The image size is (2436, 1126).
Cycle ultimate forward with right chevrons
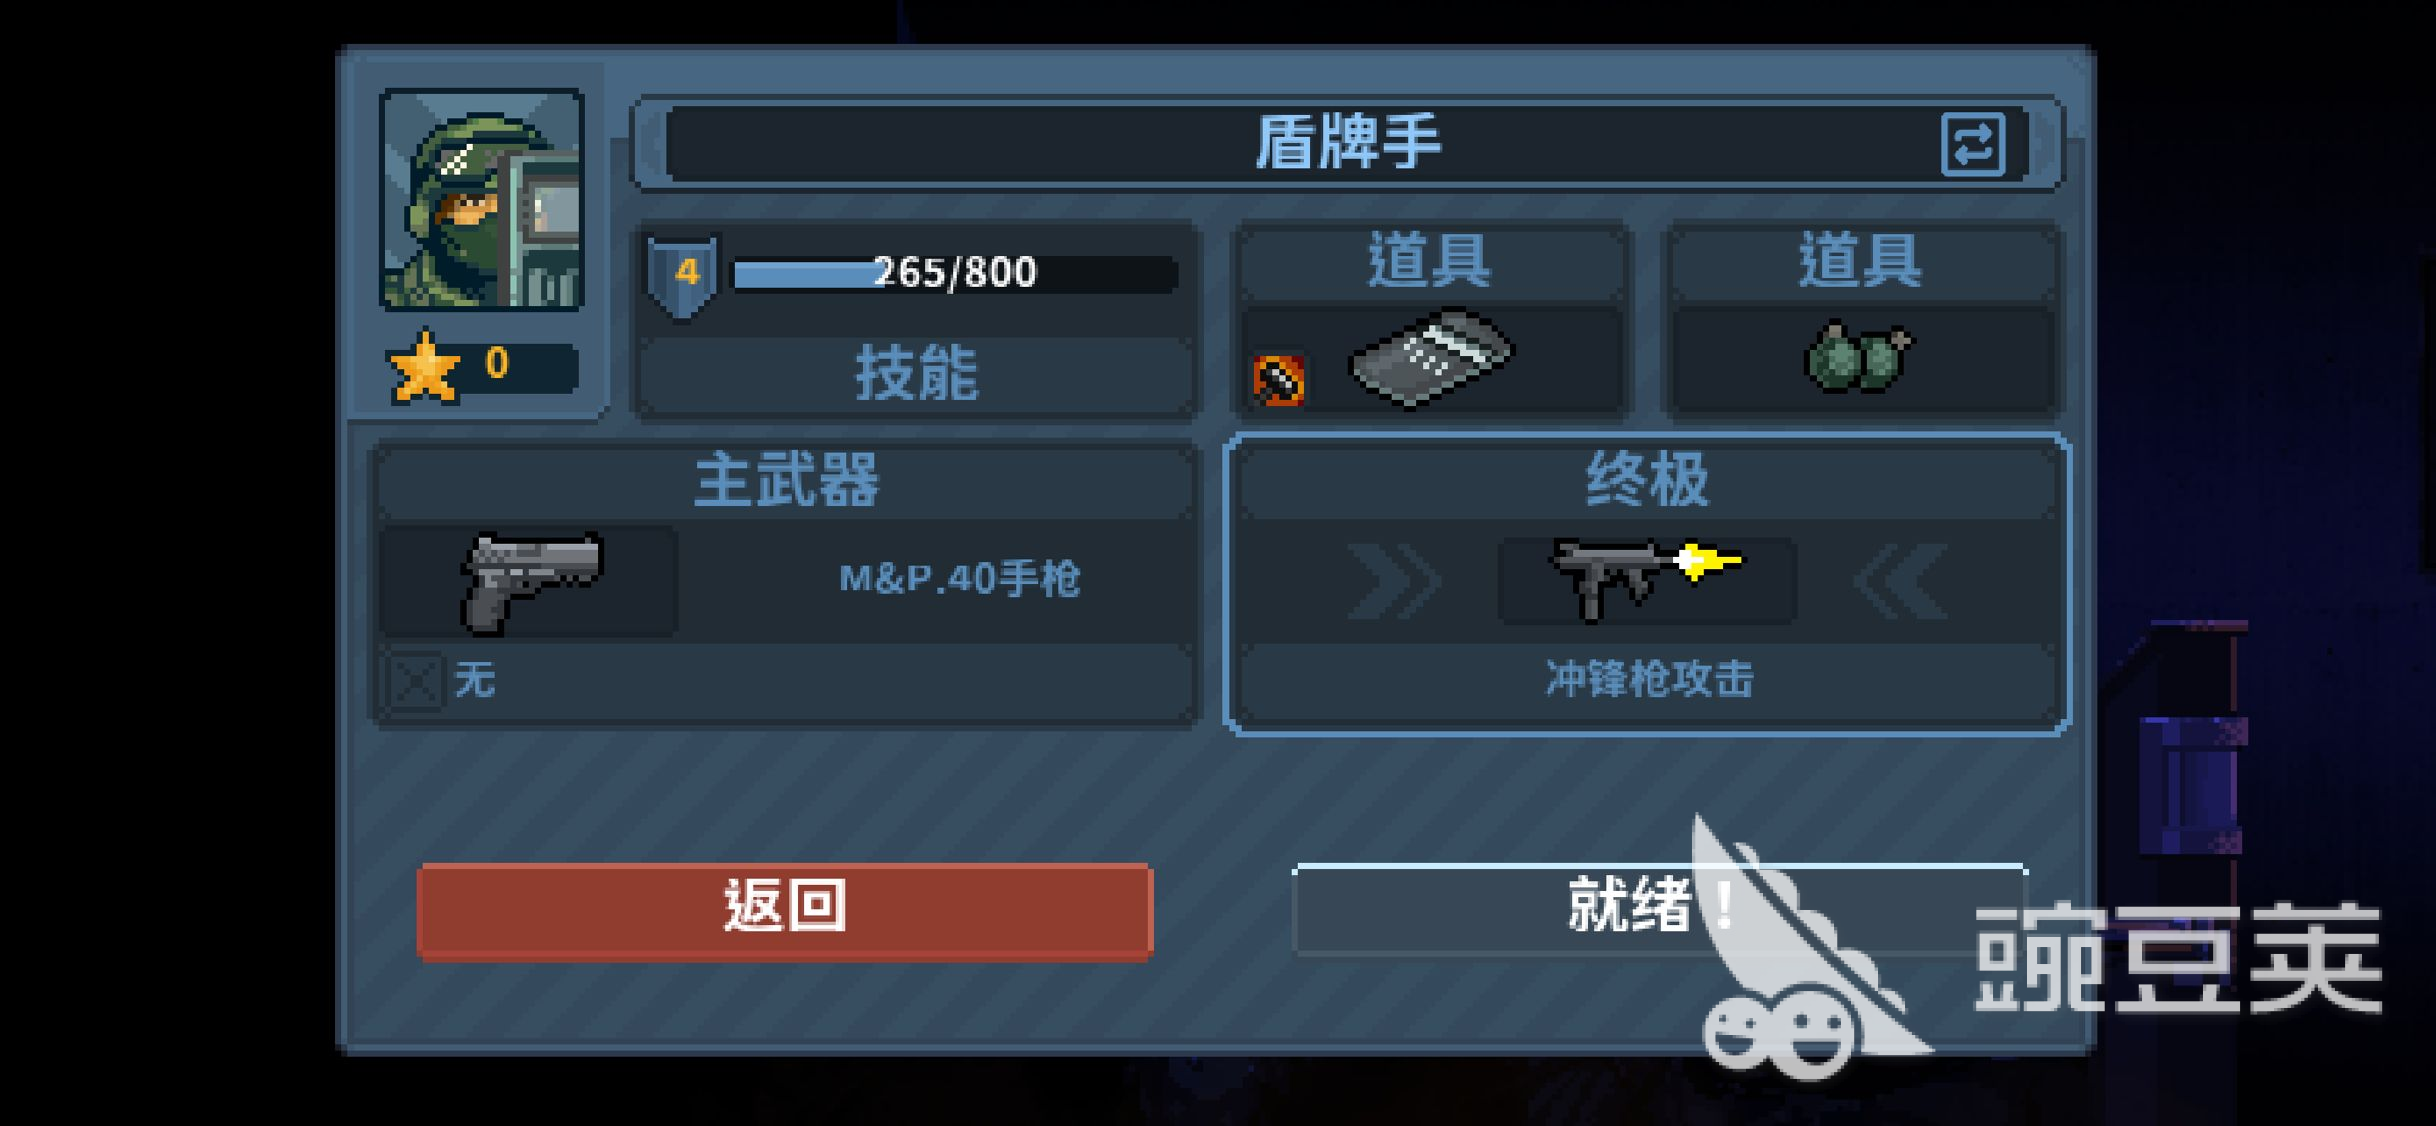[x=1394, y=582]
